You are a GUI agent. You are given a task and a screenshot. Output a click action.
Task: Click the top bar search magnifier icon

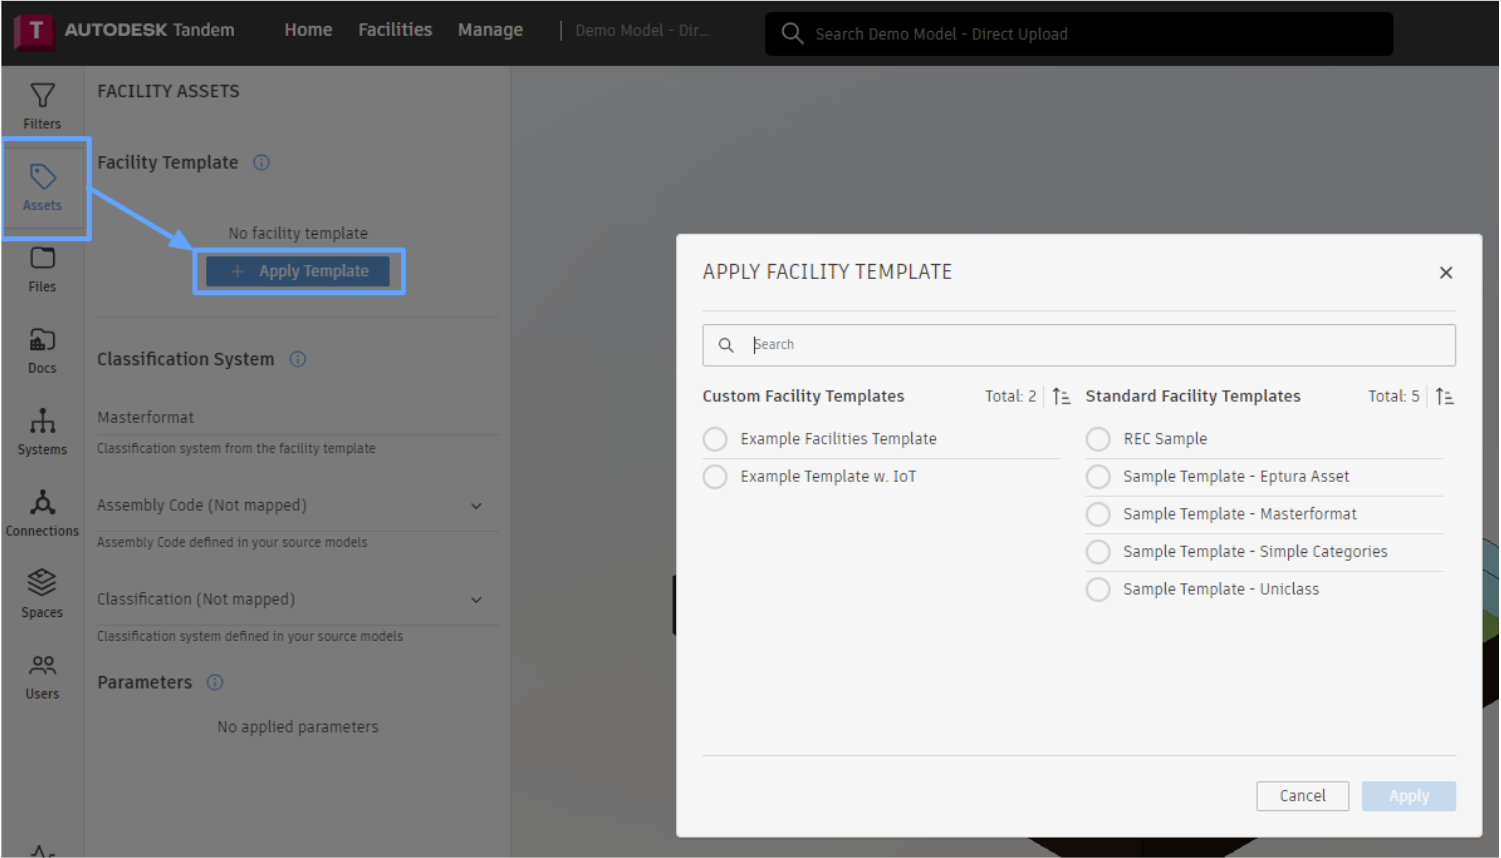pos(792,34)
